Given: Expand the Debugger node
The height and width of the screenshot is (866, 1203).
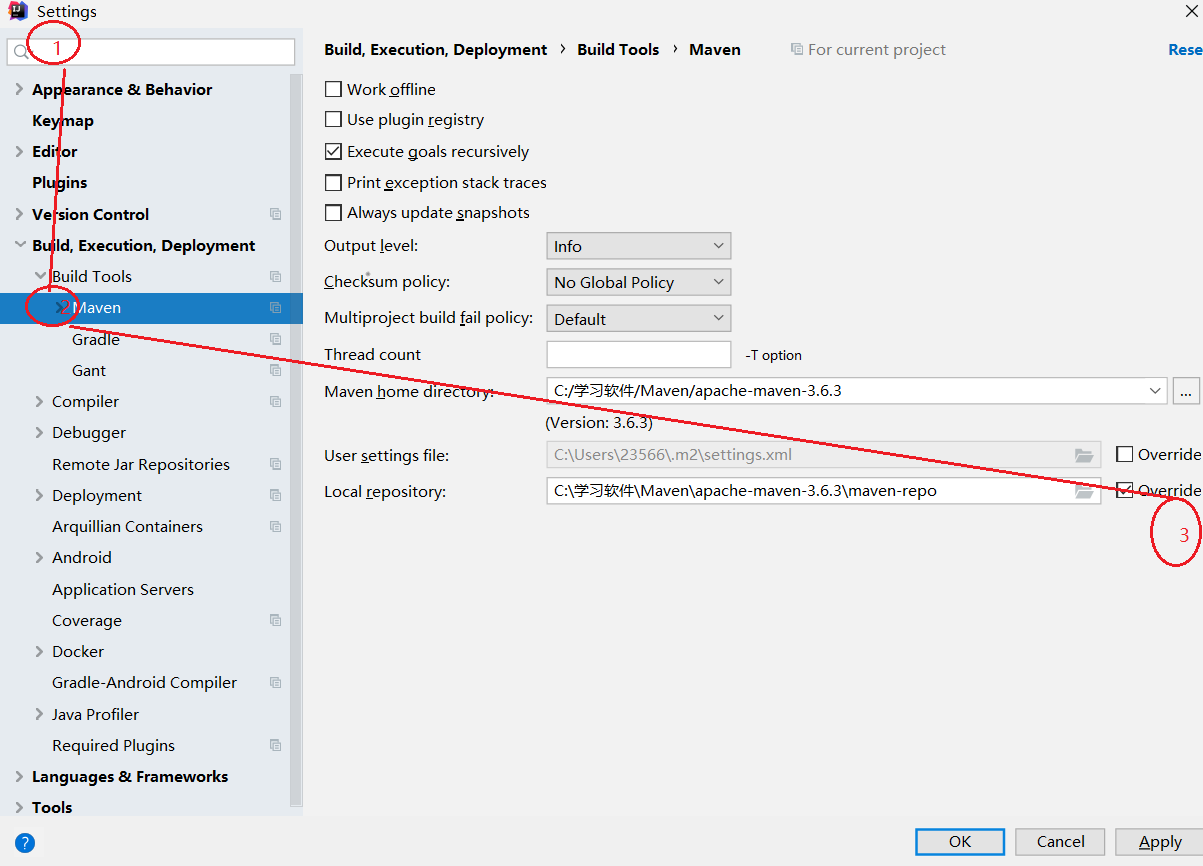Looking at the screenshot, I should (x=40, y=432).
